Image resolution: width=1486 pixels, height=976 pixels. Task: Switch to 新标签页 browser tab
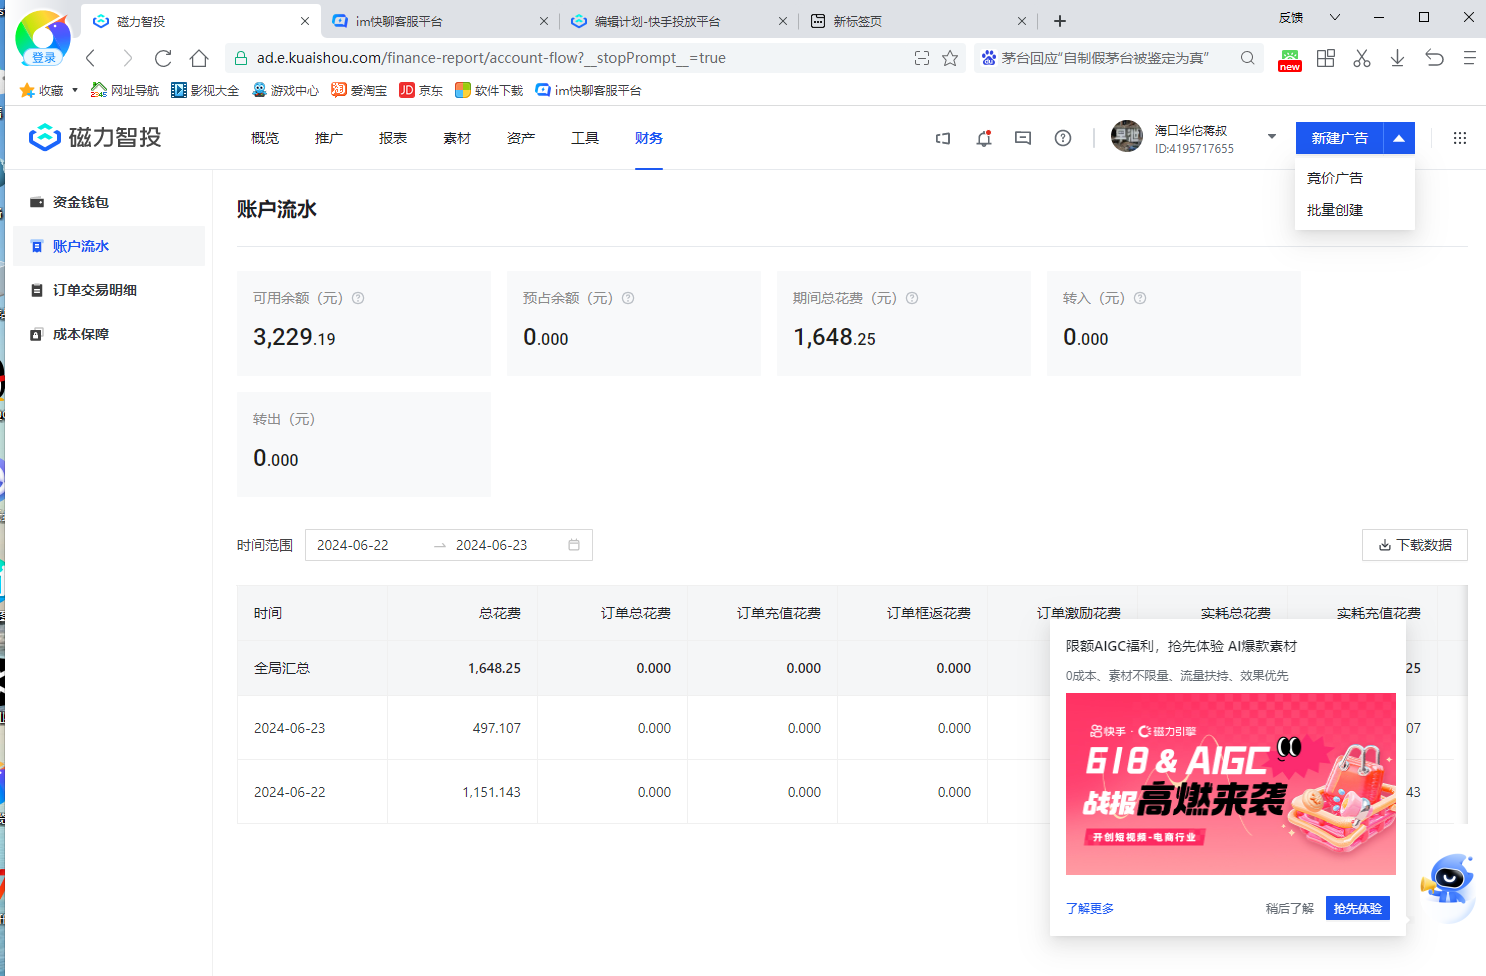click(917, 21)
